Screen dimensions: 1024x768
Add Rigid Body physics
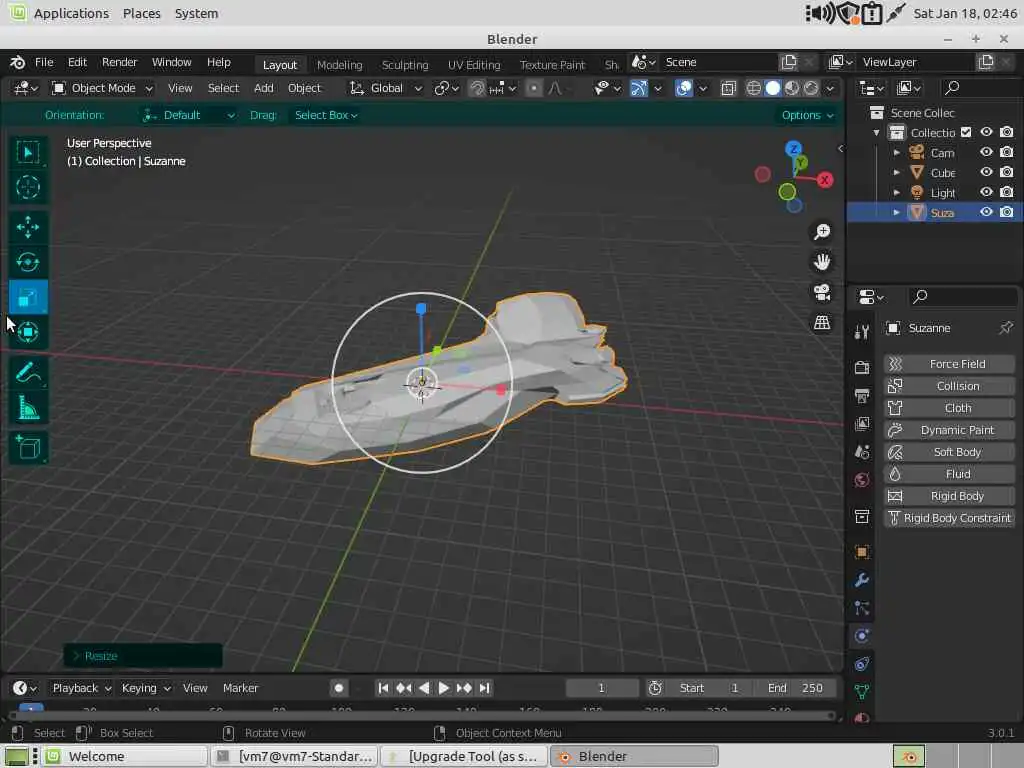pyautogui.click(x=949, y=496)
